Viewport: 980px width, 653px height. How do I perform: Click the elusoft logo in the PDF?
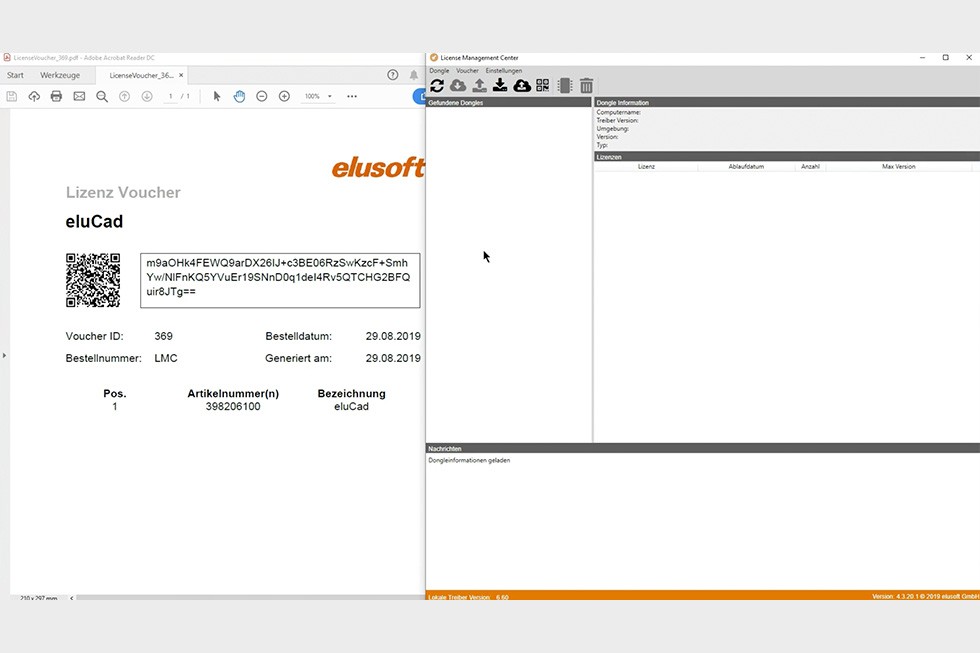click(x=378, y=167)
